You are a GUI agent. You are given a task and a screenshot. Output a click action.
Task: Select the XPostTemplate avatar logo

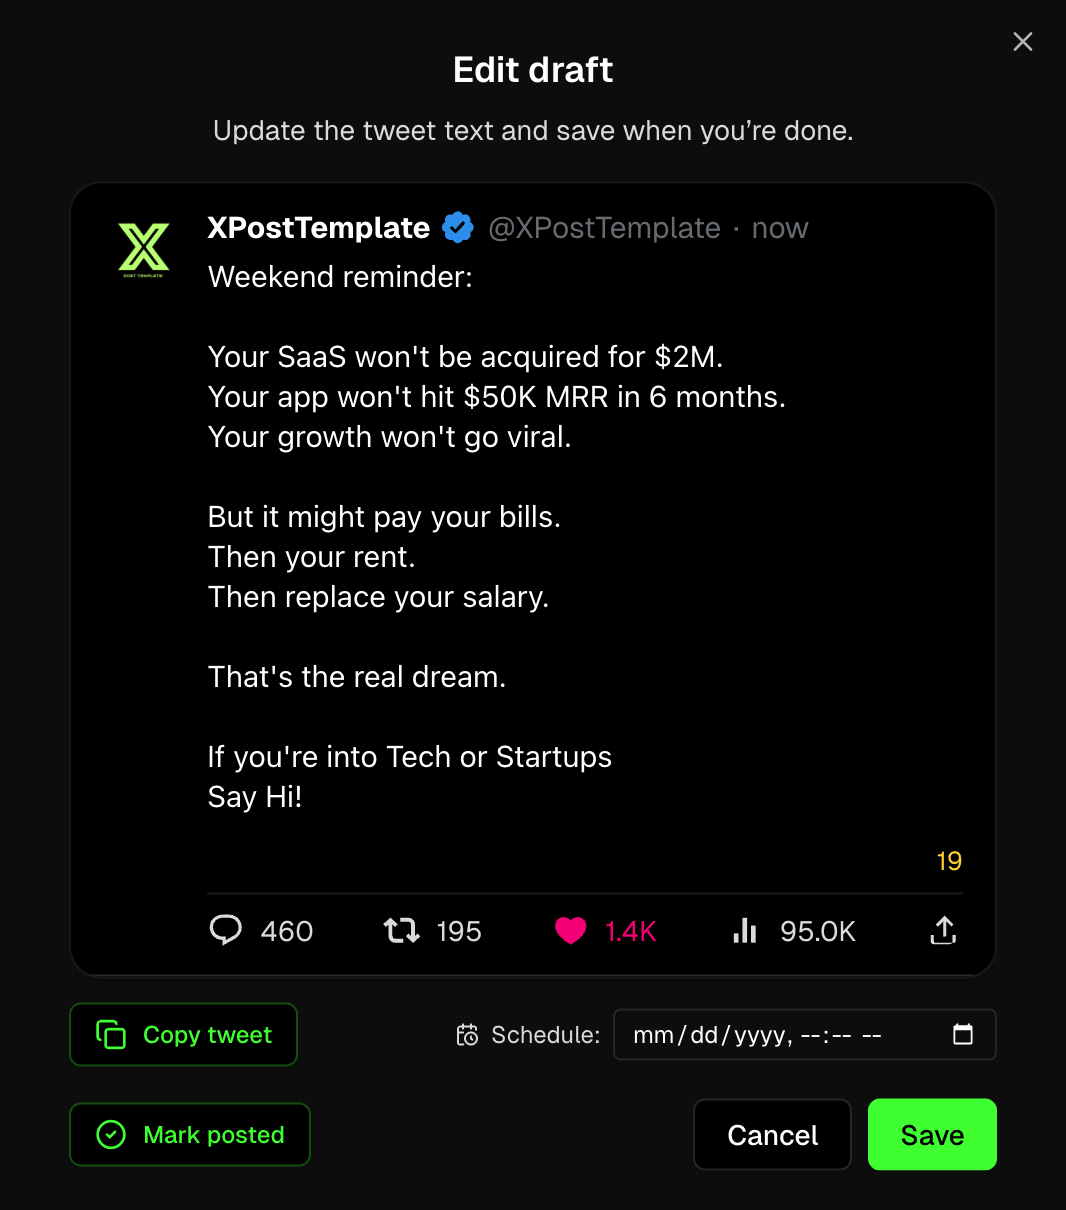[x=144, y=247]
